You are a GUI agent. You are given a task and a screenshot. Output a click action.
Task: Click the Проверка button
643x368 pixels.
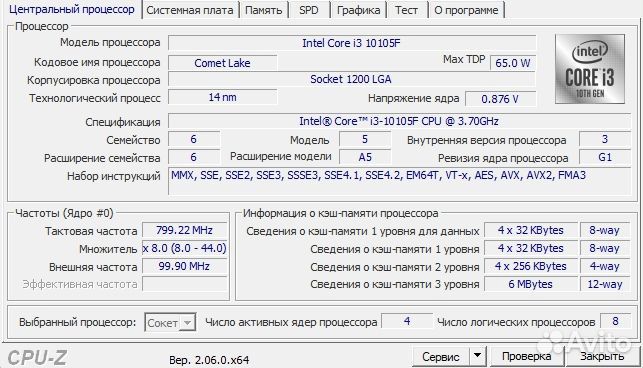[526, 356]
